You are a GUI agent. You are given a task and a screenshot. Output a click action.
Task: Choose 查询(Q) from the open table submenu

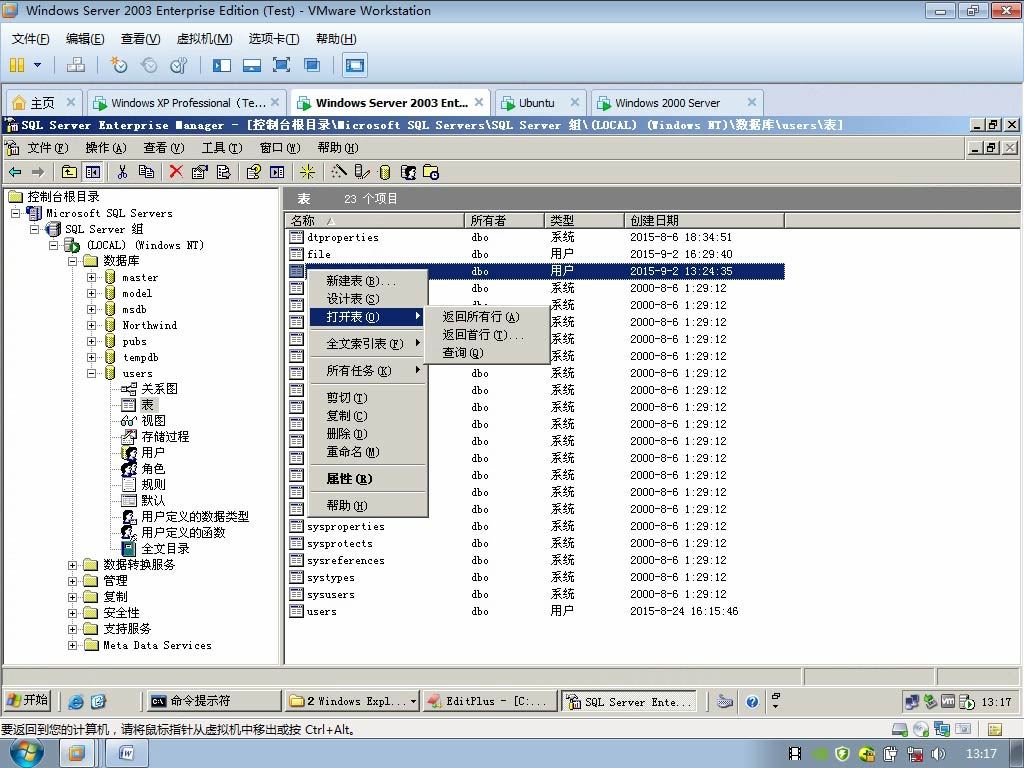click(487, 353)
